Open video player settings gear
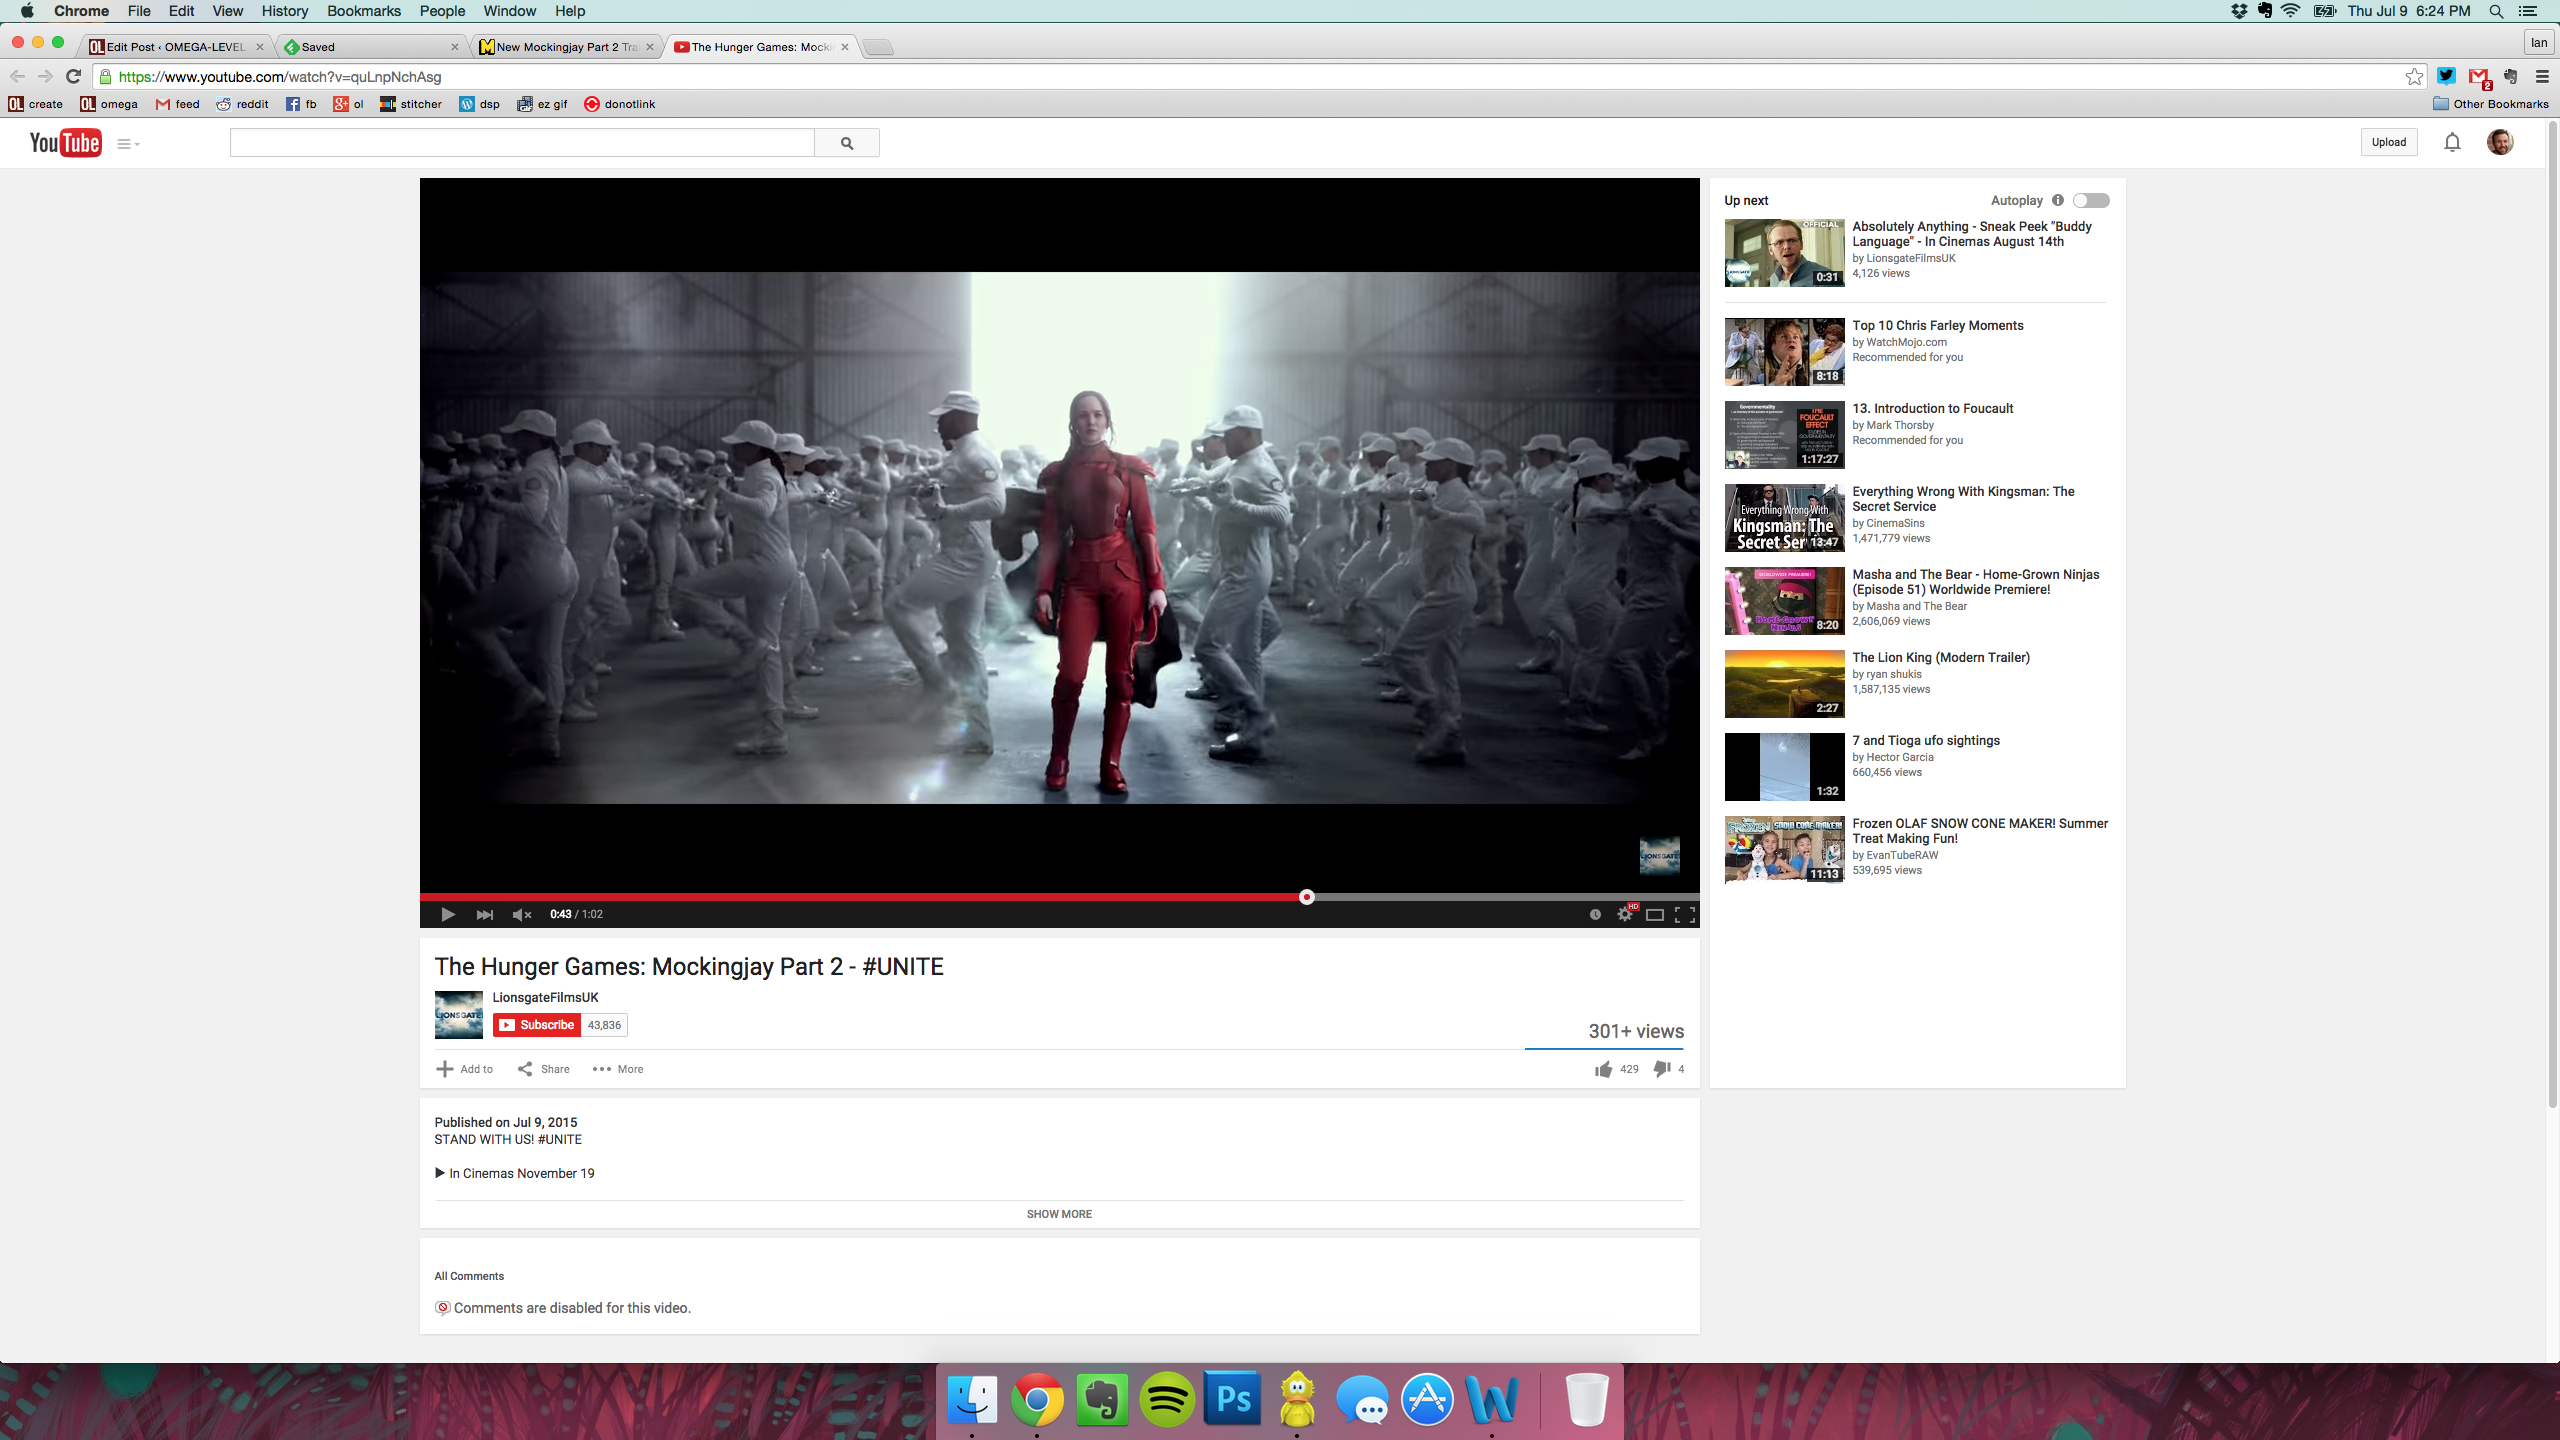The height and width of the screenshot is (1440, 2560). [1625, 914]
